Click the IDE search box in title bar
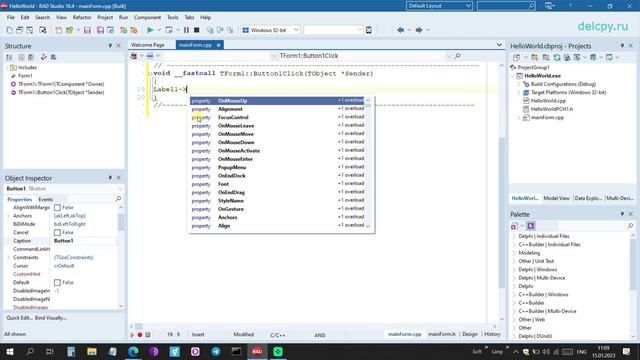 pos(506,6)
